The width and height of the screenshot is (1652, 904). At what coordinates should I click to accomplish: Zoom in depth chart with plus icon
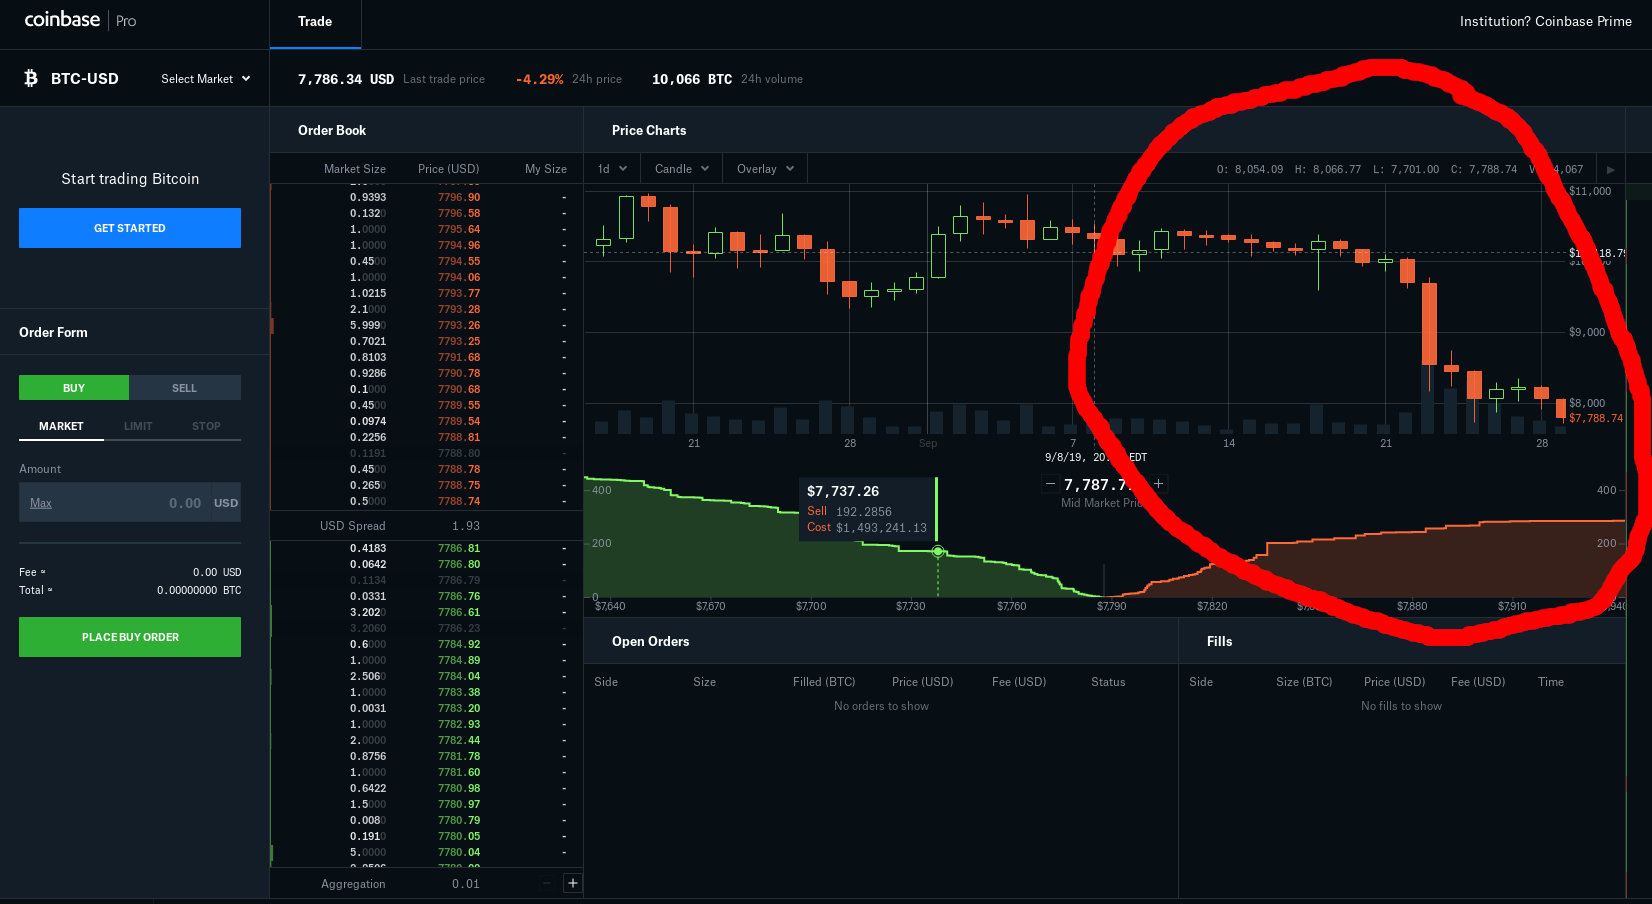(1158, 484)
